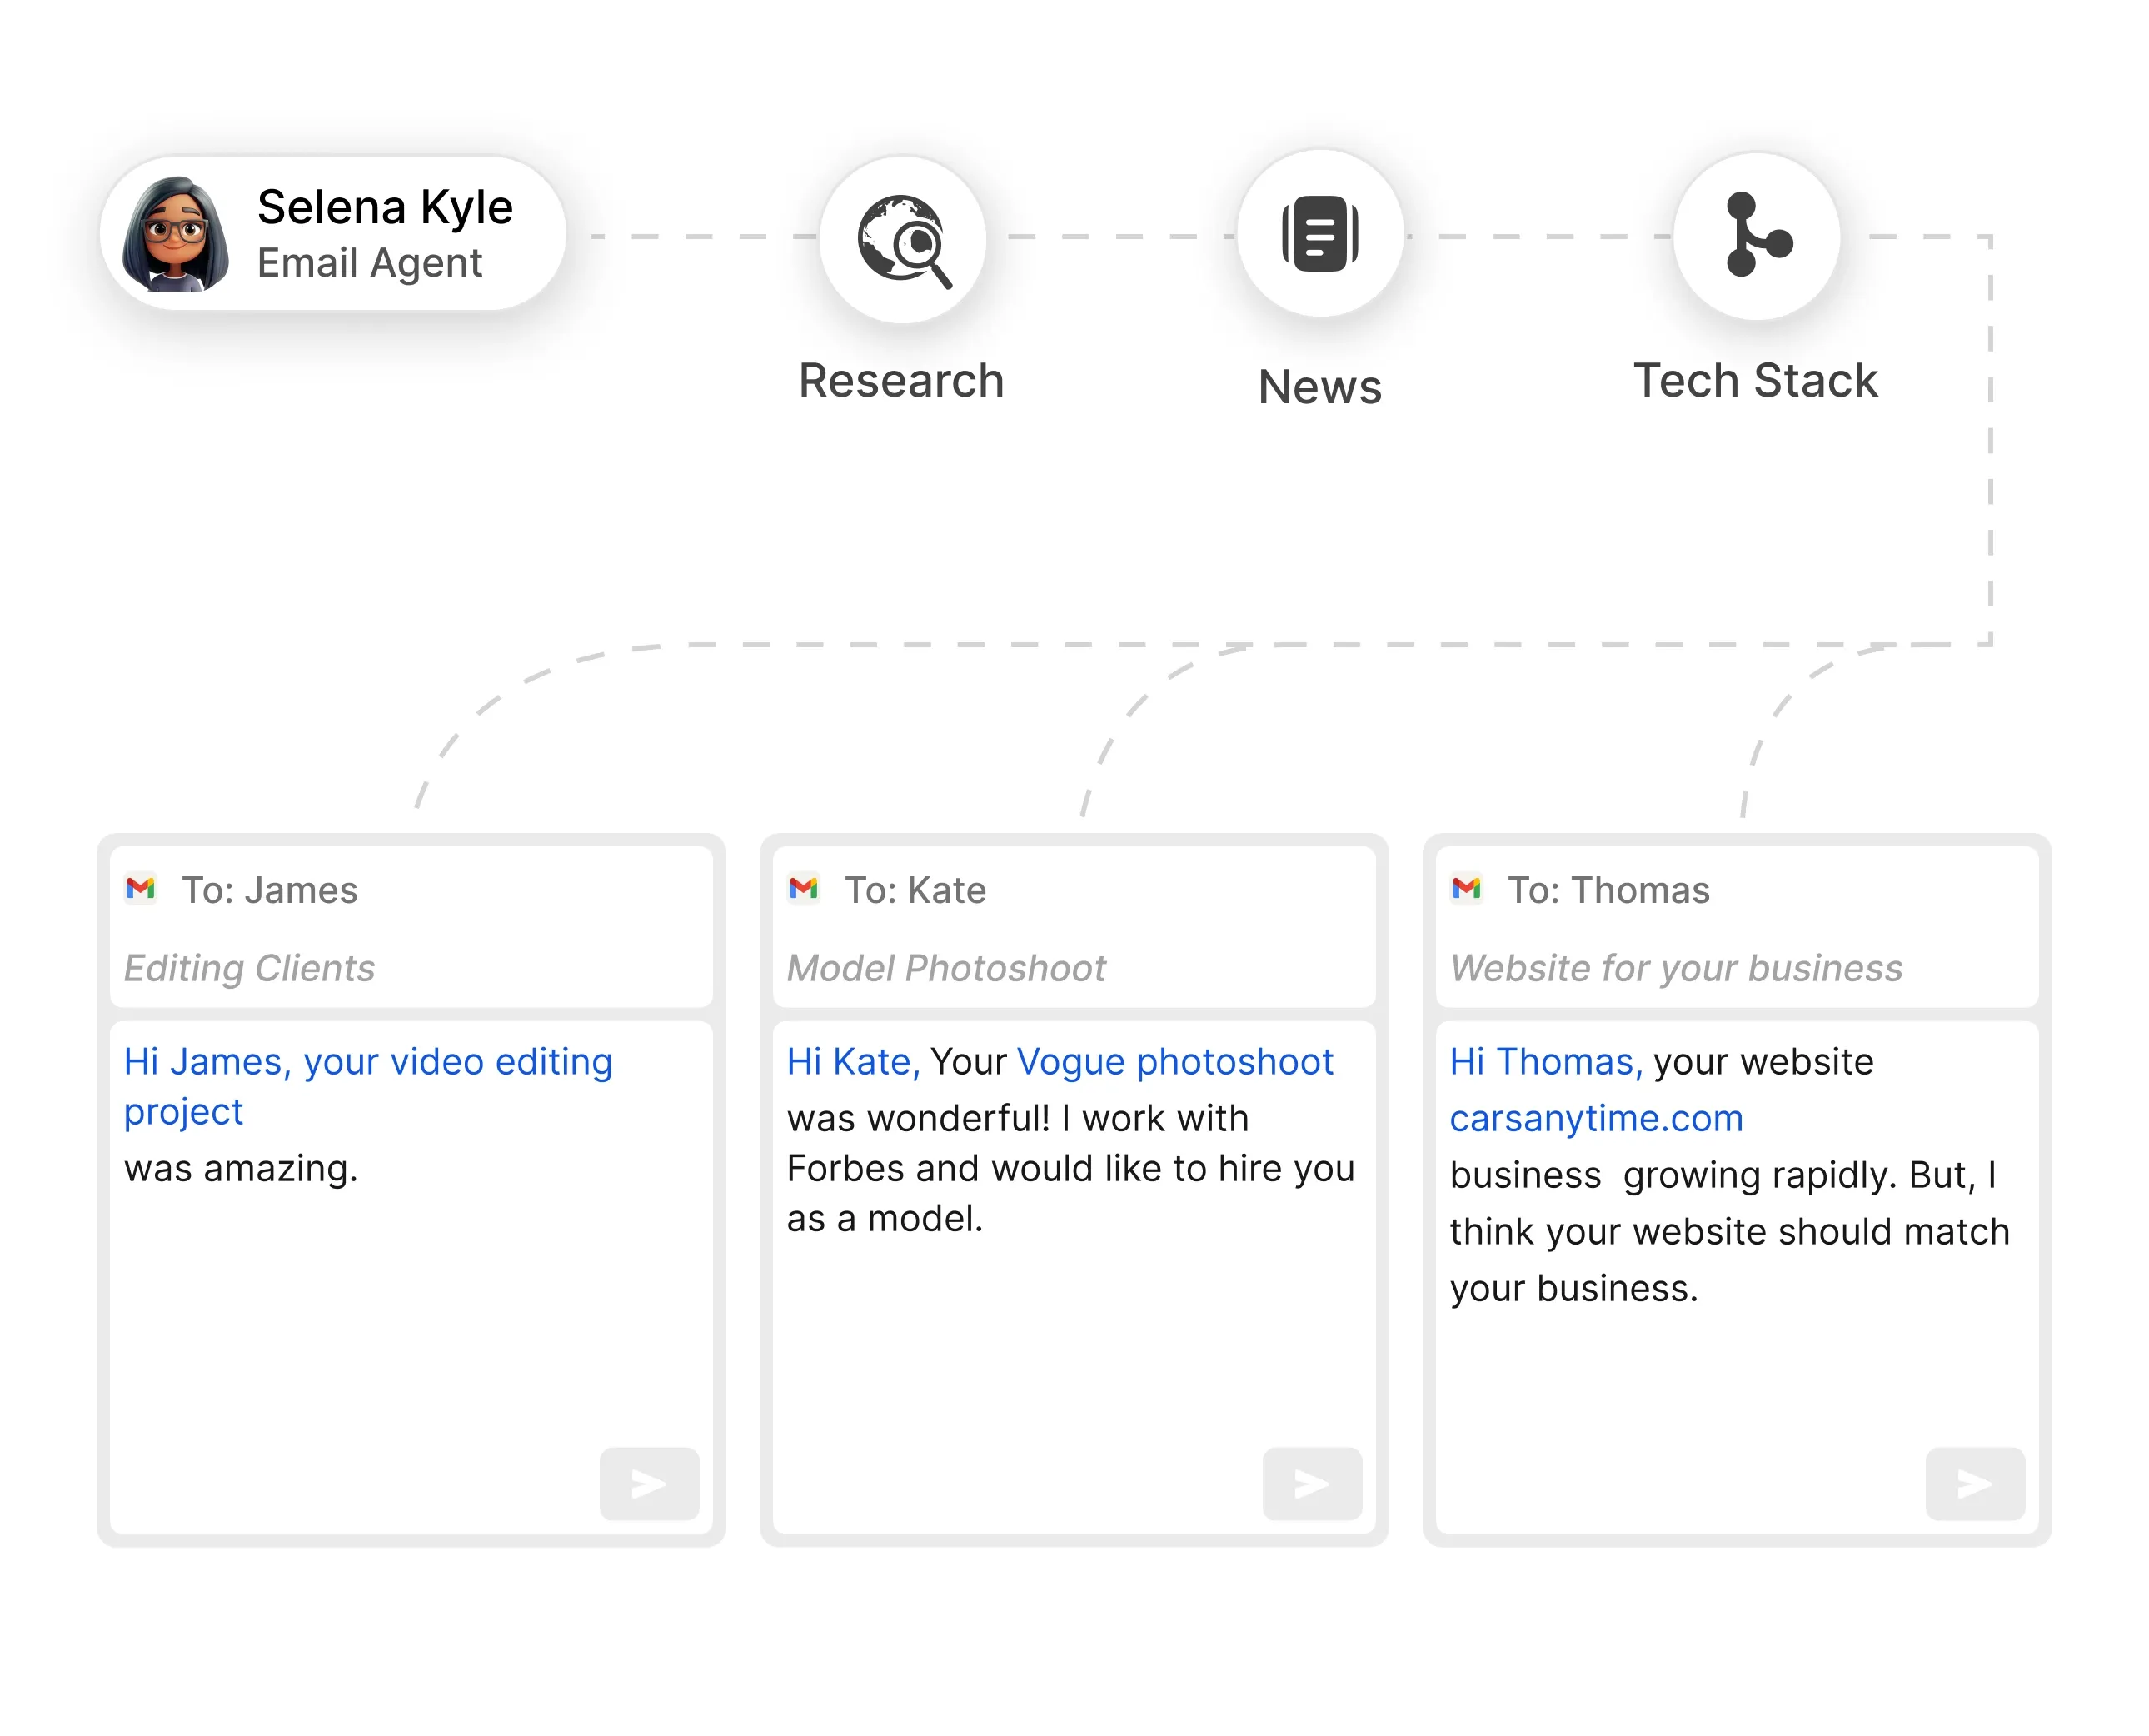Click the Research globe magnifier icon

(903, 240)
